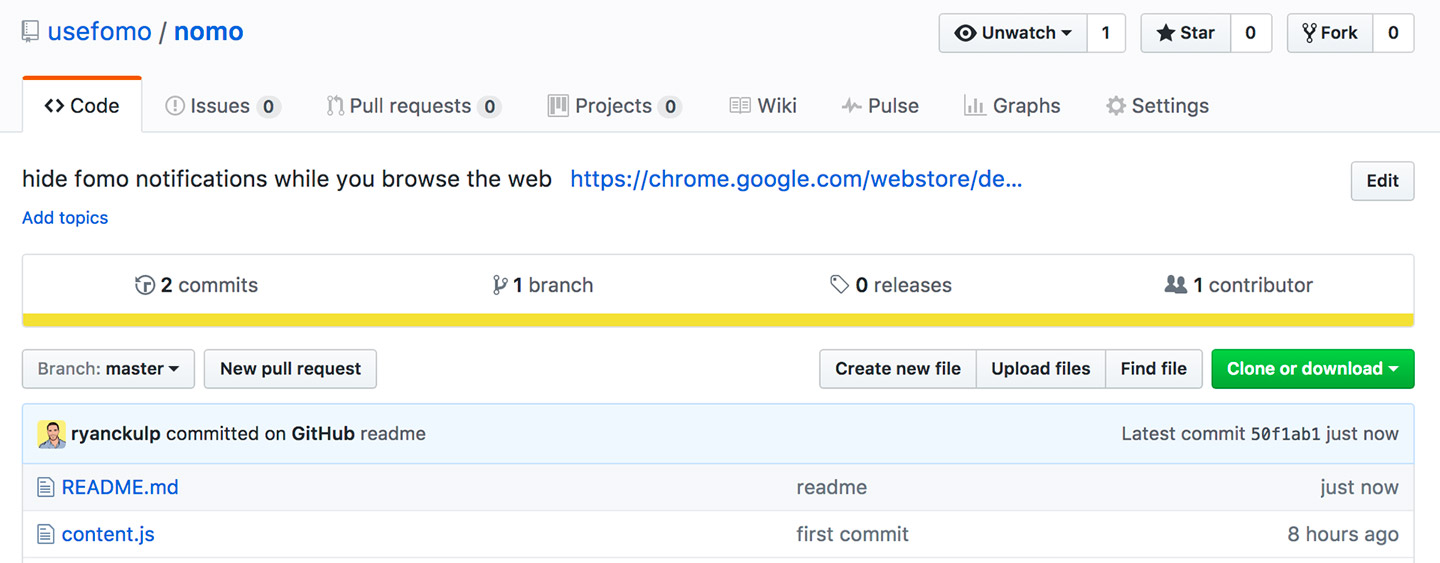Click the Issues counter badge showing 0
Screen dimensions: 1440x563
click(x=268, y=107)
